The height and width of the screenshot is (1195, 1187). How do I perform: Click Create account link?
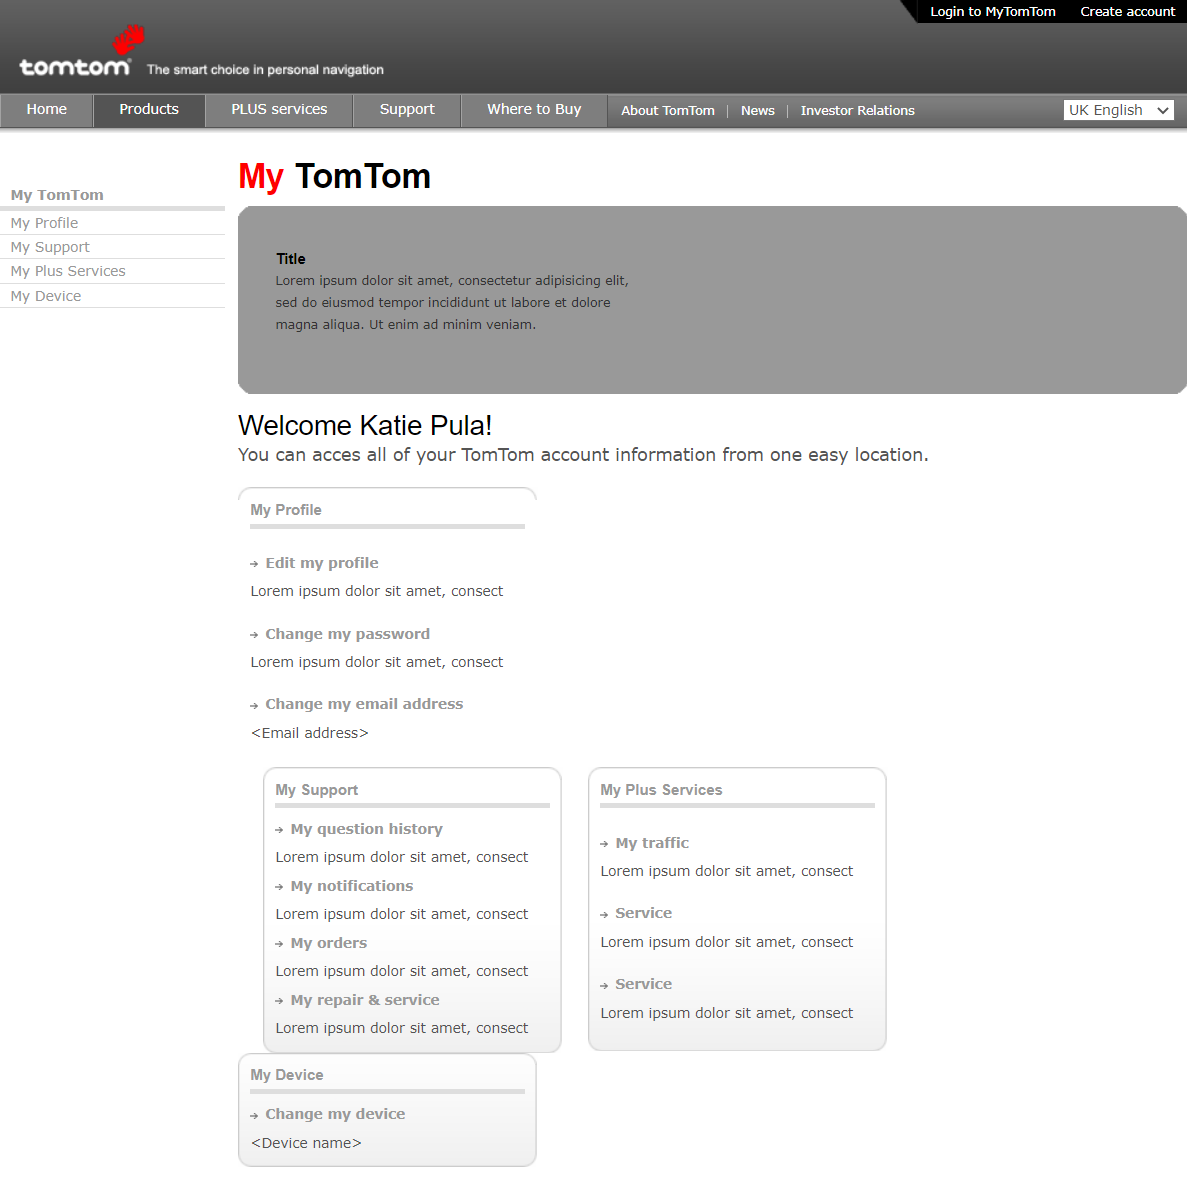[x=1128, y=11]
